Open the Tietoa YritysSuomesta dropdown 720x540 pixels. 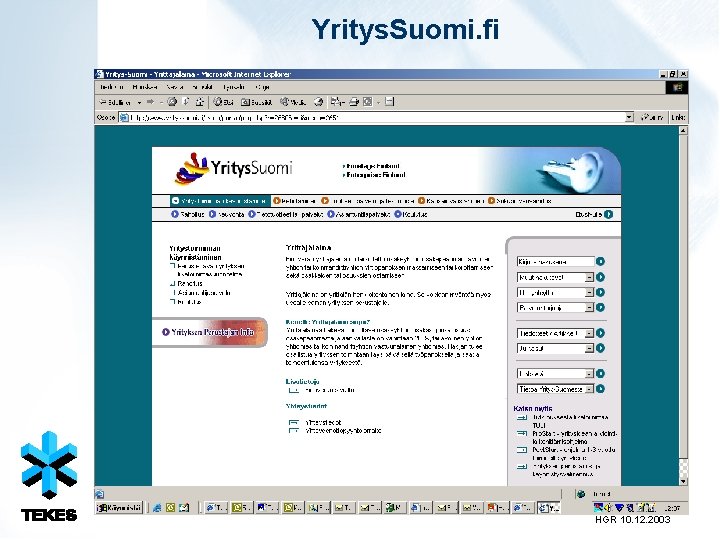pos(556,389)
